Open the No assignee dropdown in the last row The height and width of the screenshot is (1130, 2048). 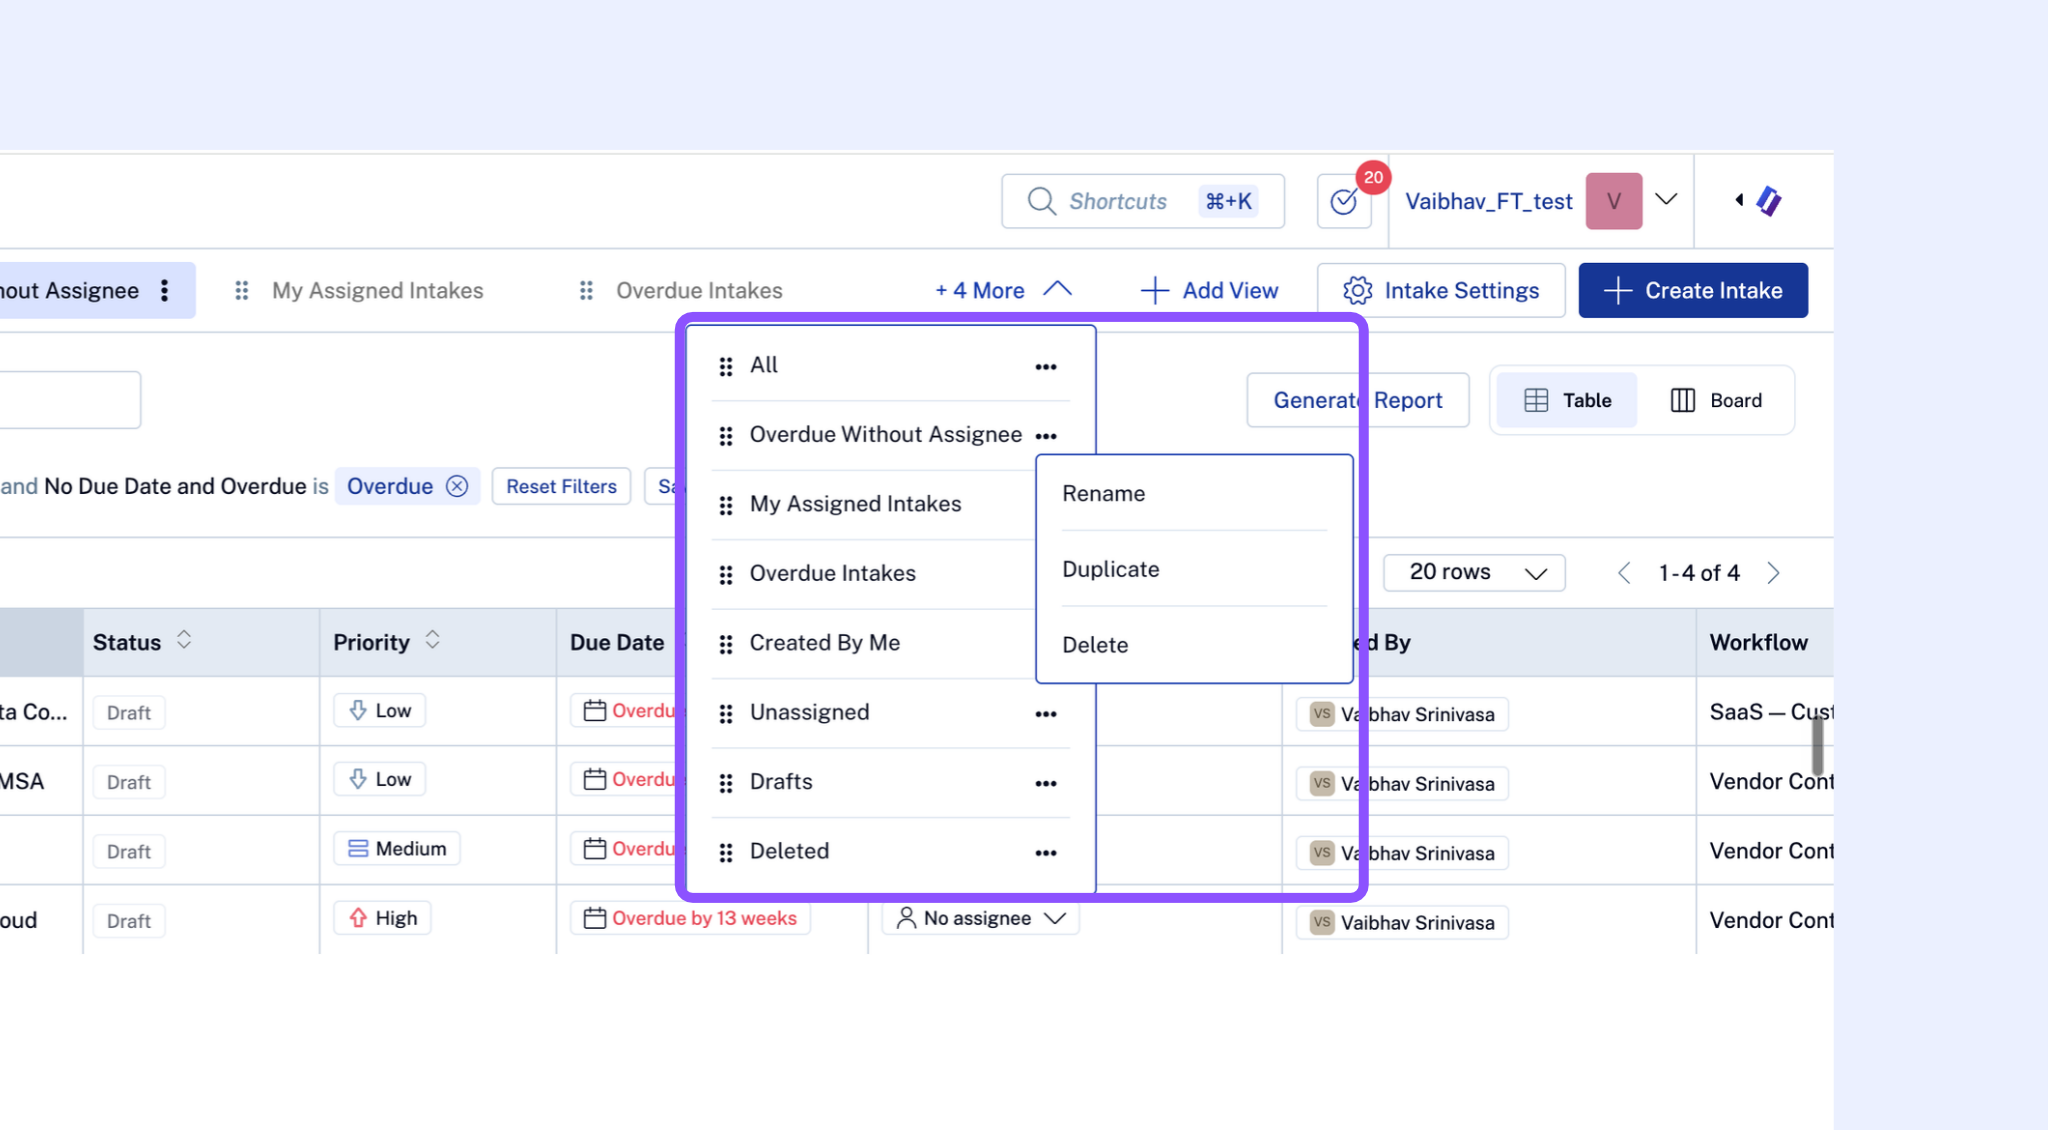pos(980,918)
